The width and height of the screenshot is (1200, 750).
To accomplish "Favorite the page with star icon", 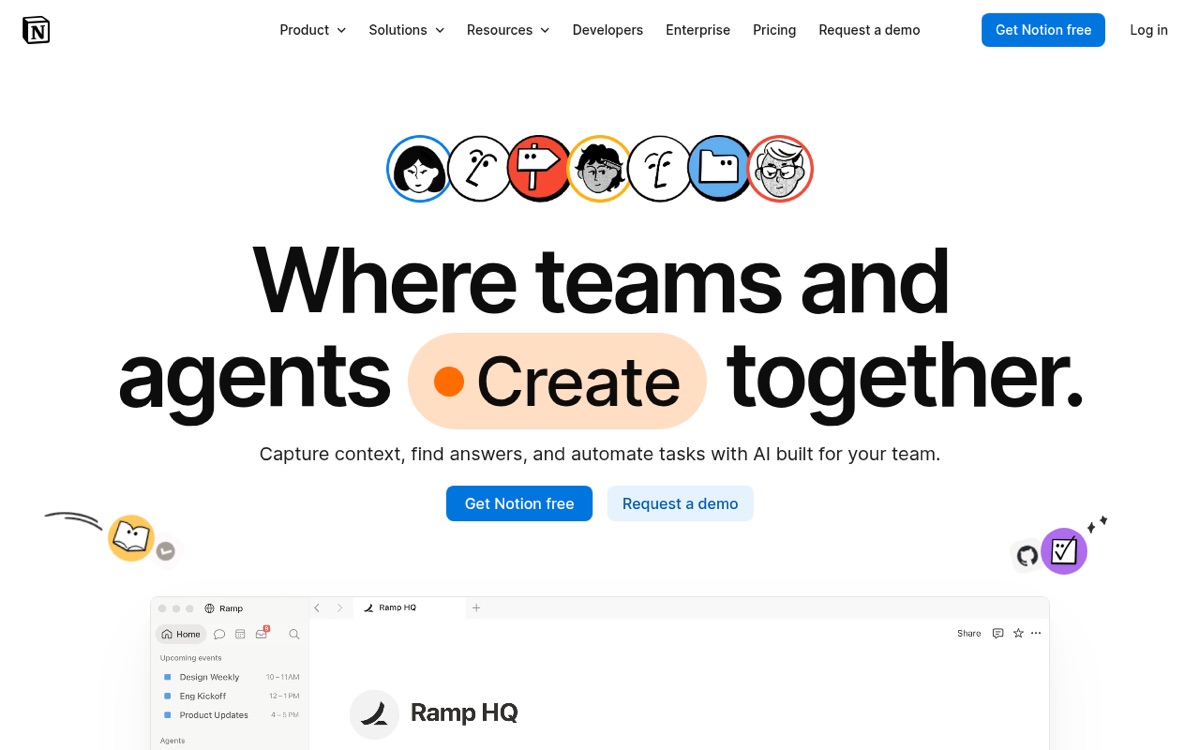I will coord(1018,633).
